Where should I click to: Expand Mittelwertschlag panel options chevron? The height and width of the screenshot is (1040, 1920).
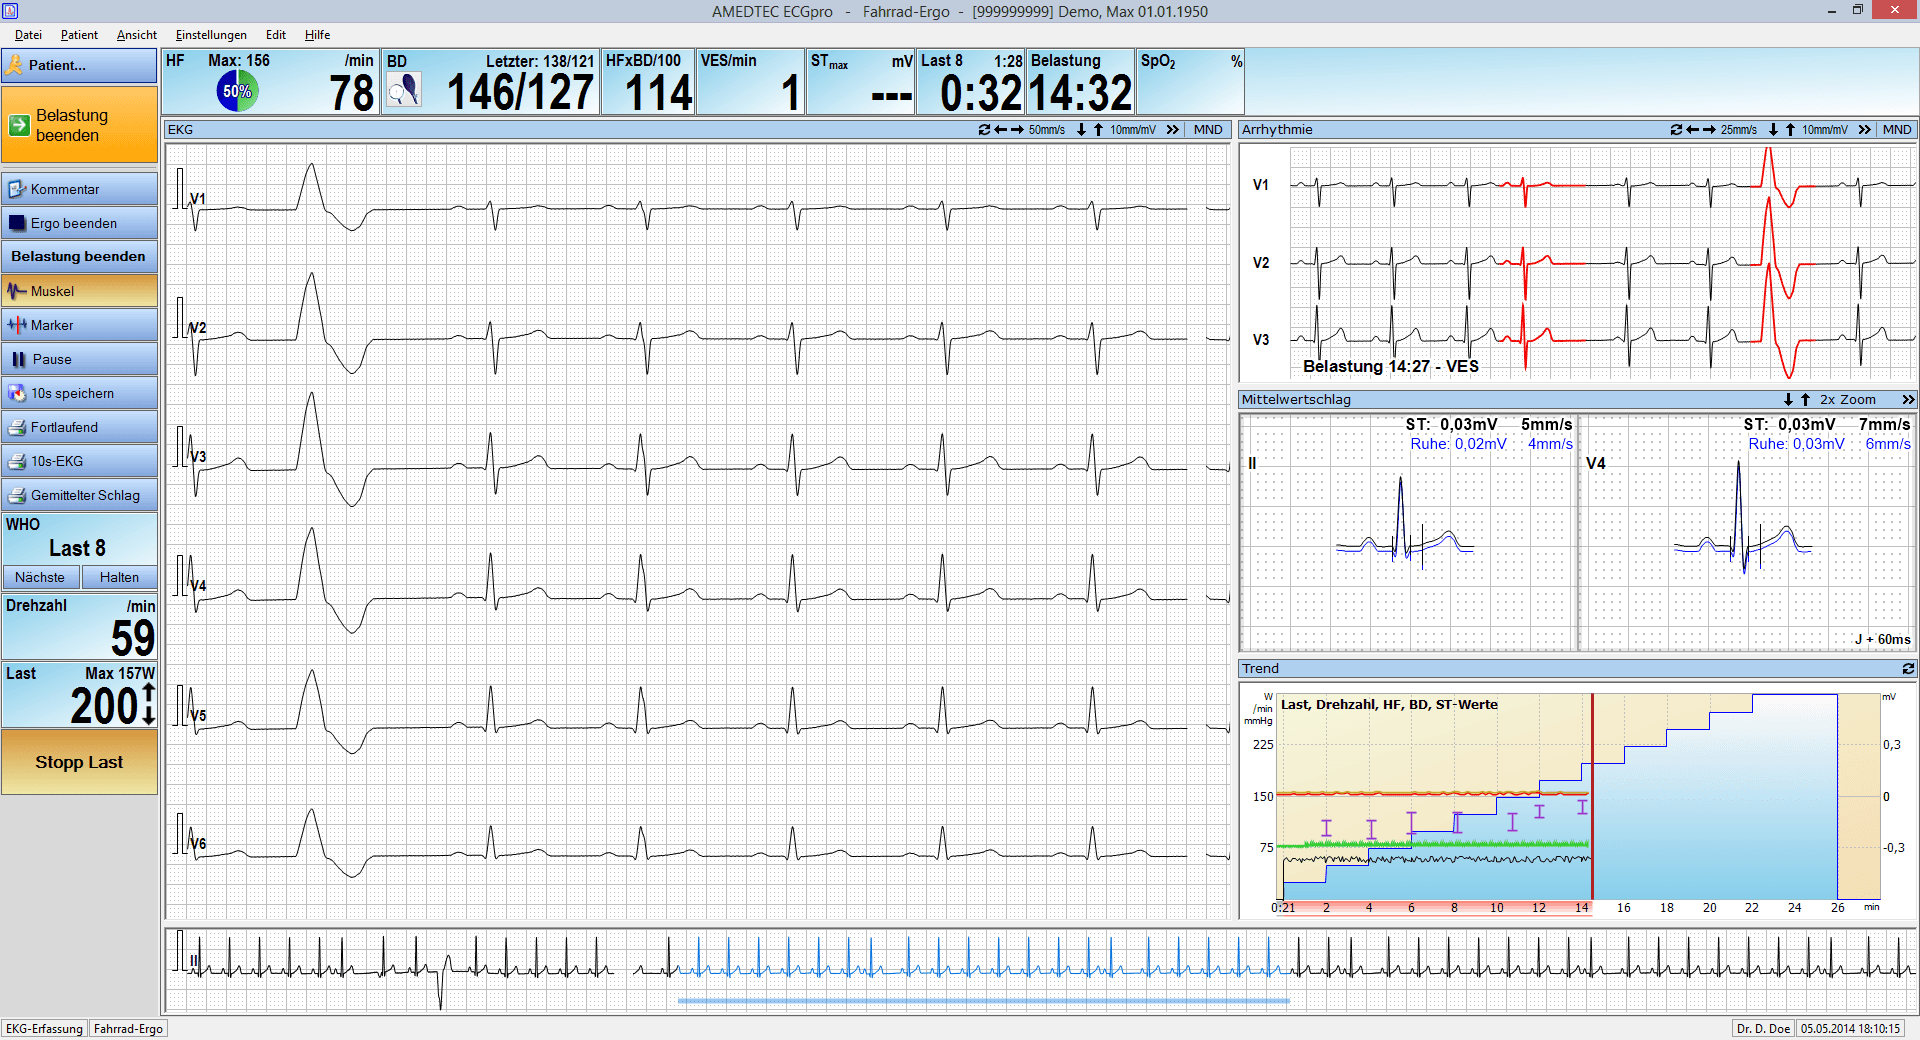click(x=1908, y=400)
